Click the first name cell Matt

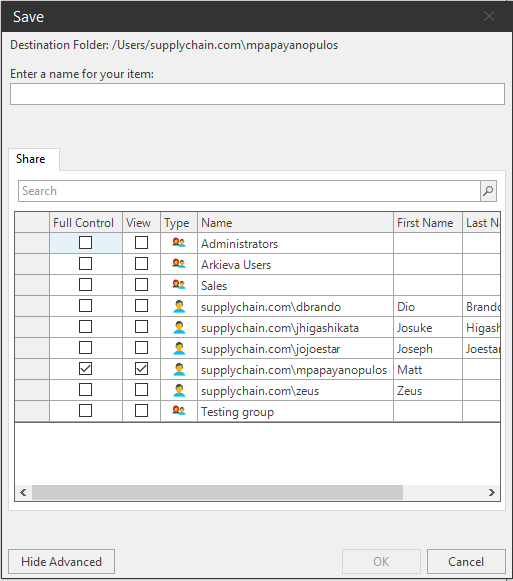428,369
